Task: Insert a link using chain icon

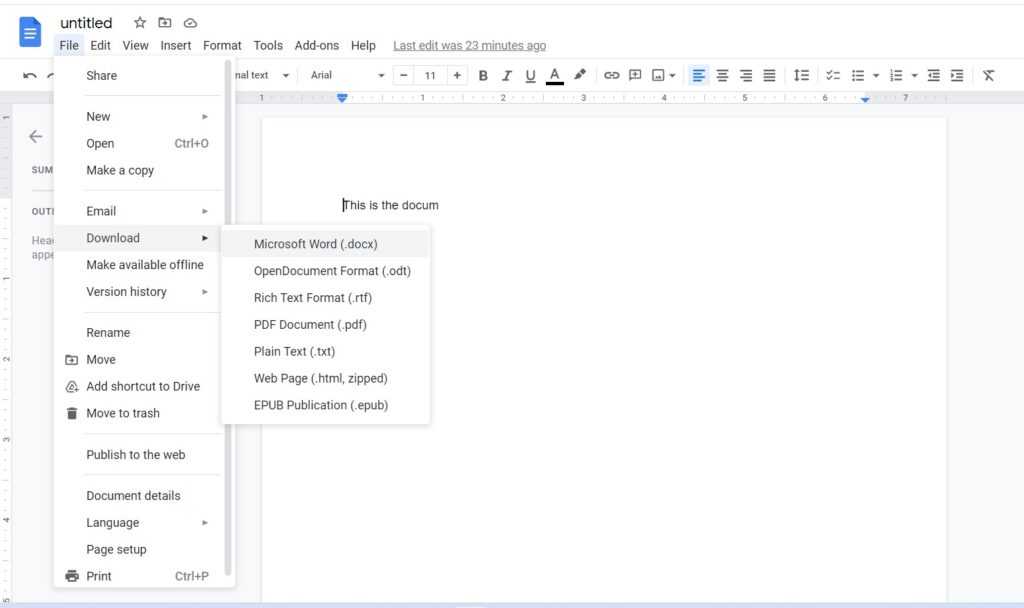Action: (611, 75)
